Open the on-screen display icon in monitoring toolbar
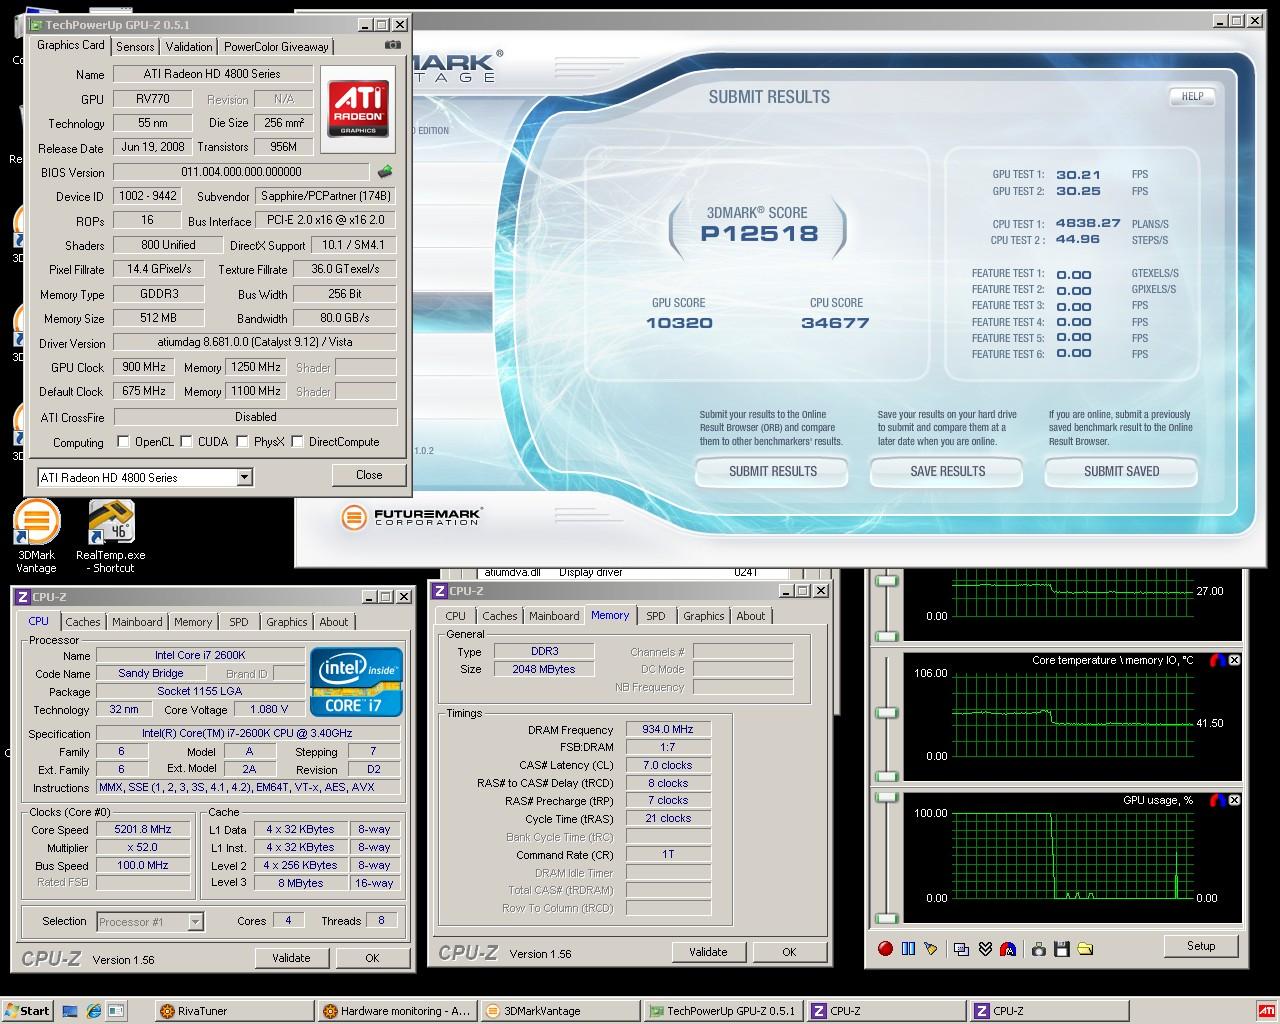The width and height of the screenshot is (1280, 1024). (961, 948)
